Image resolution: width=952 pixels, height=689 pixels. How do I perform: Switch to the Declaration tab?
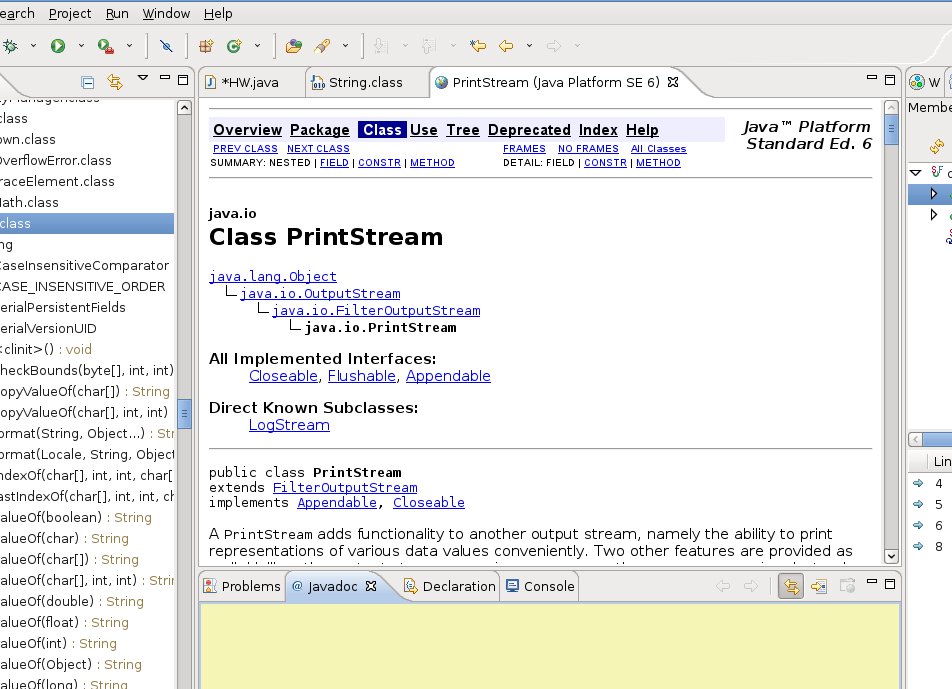coord(450,586)
